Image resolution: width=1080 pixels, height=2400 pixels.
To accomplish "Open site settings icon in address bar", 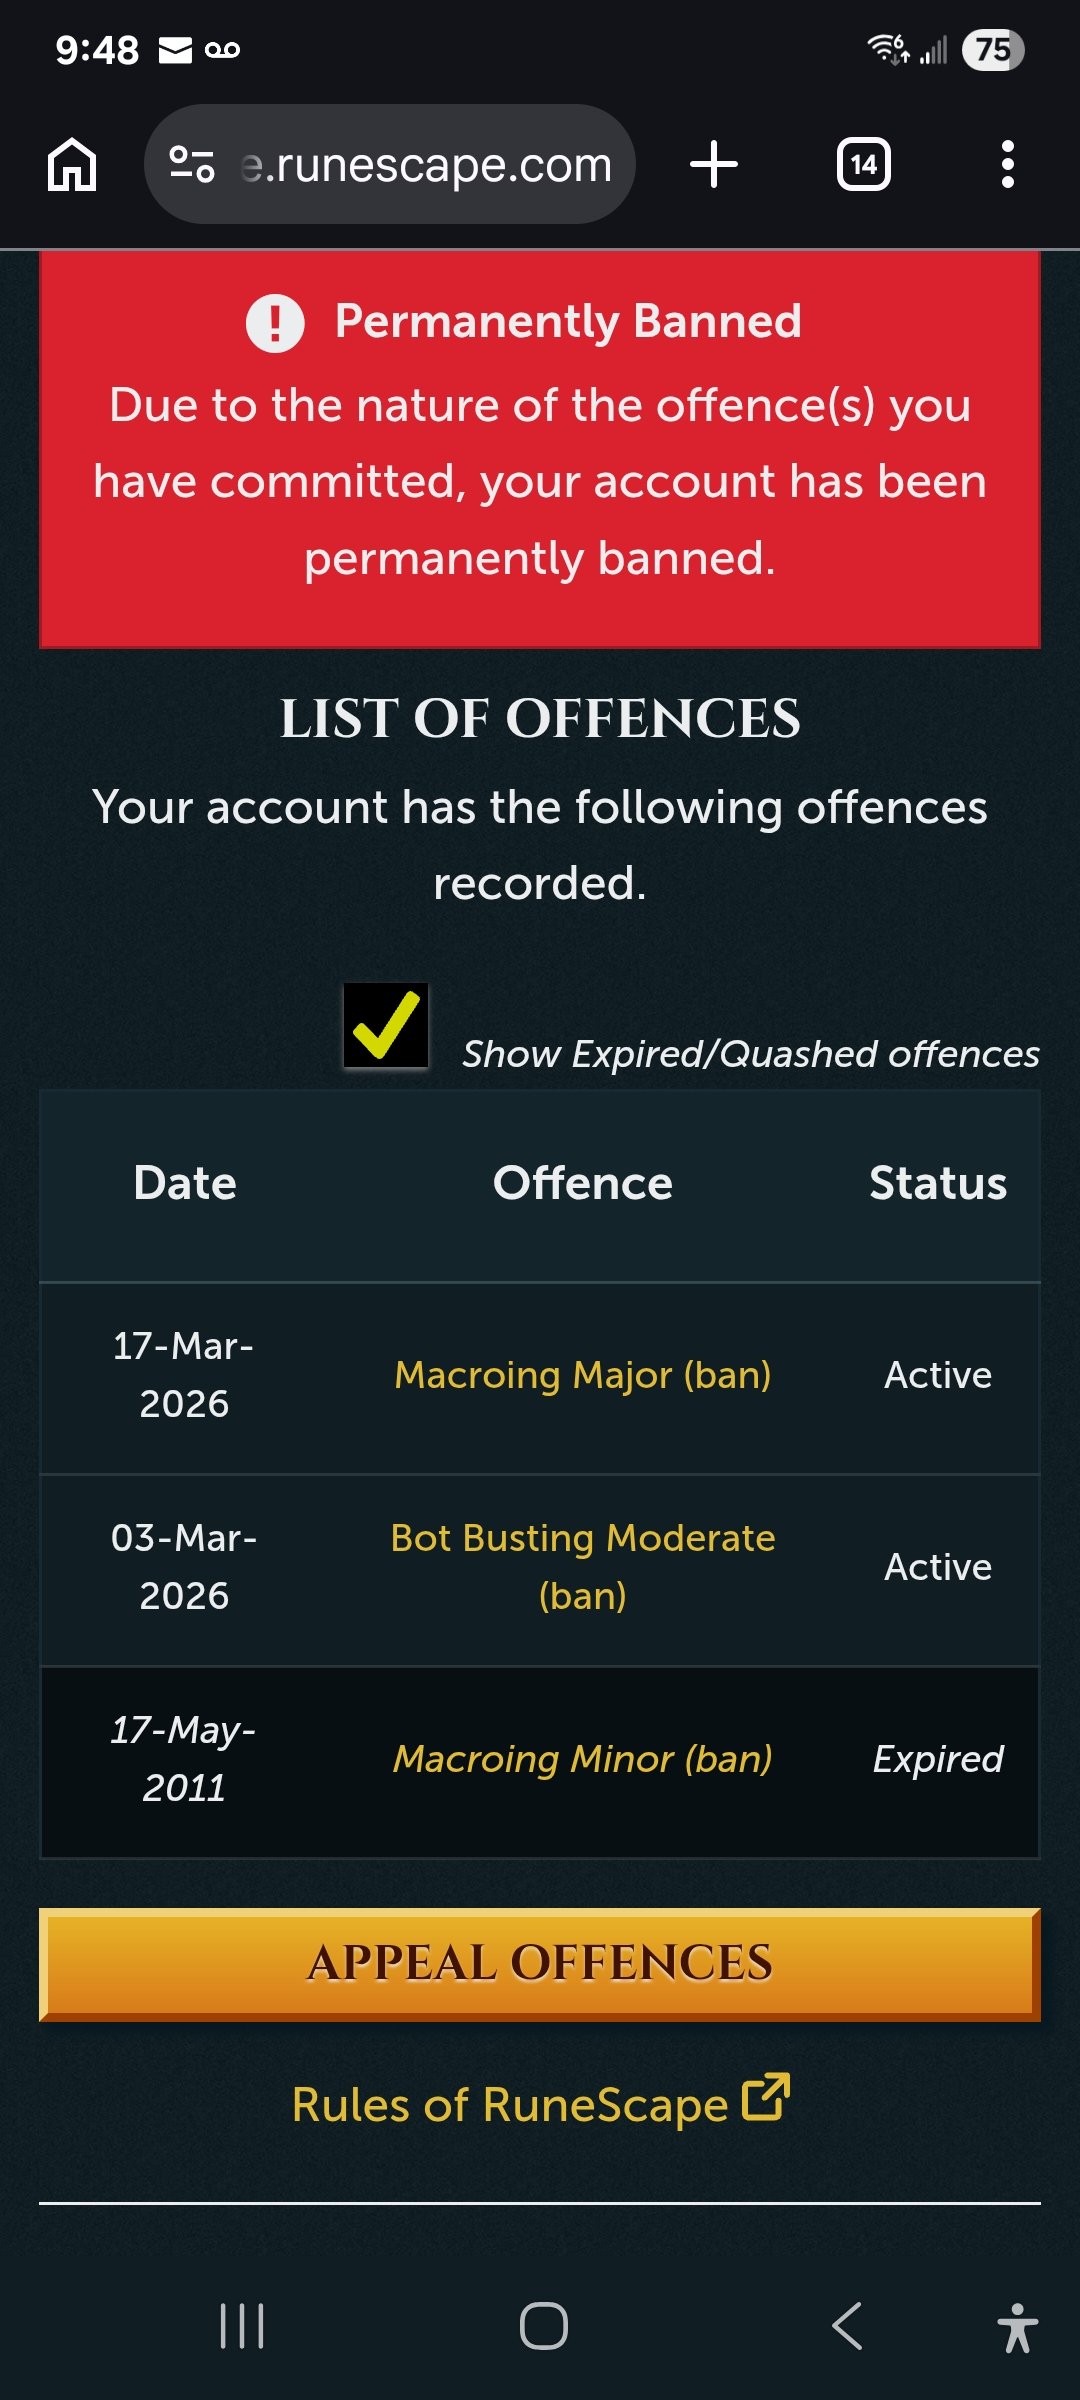I will (x=192, y=164).
